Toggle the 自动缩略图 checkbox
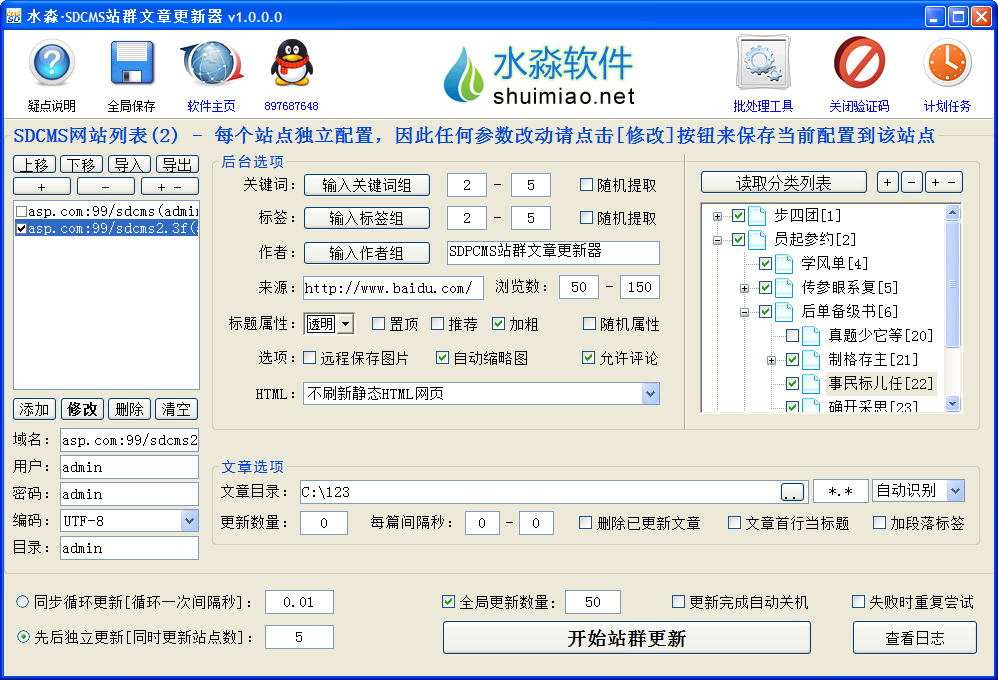This screenshot has height=680, width=998. [442, 358]
